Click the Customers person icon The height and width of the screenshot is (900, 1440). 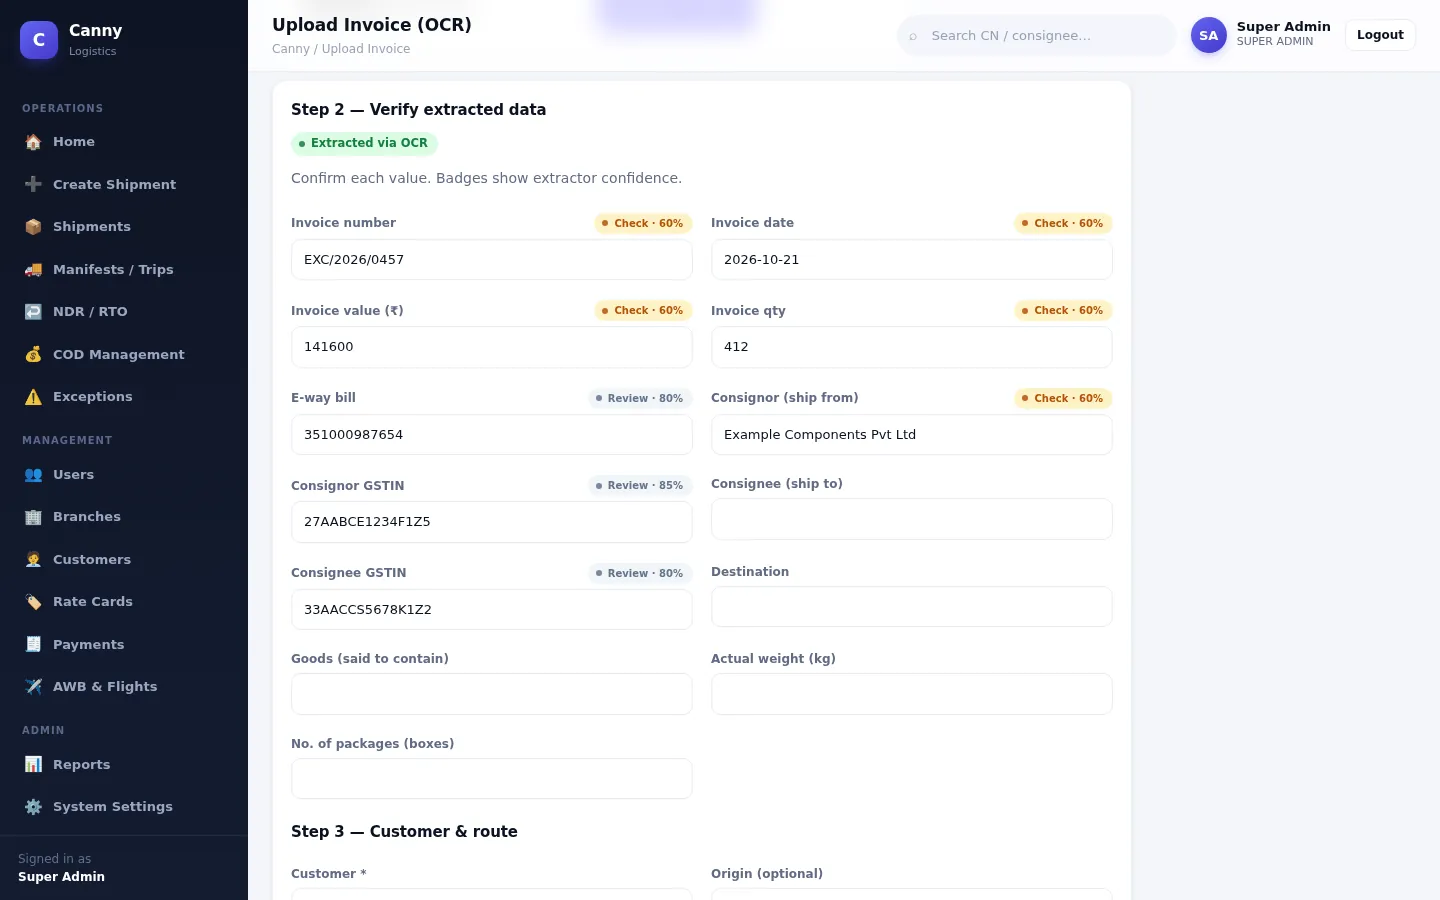tap(33, 559)
